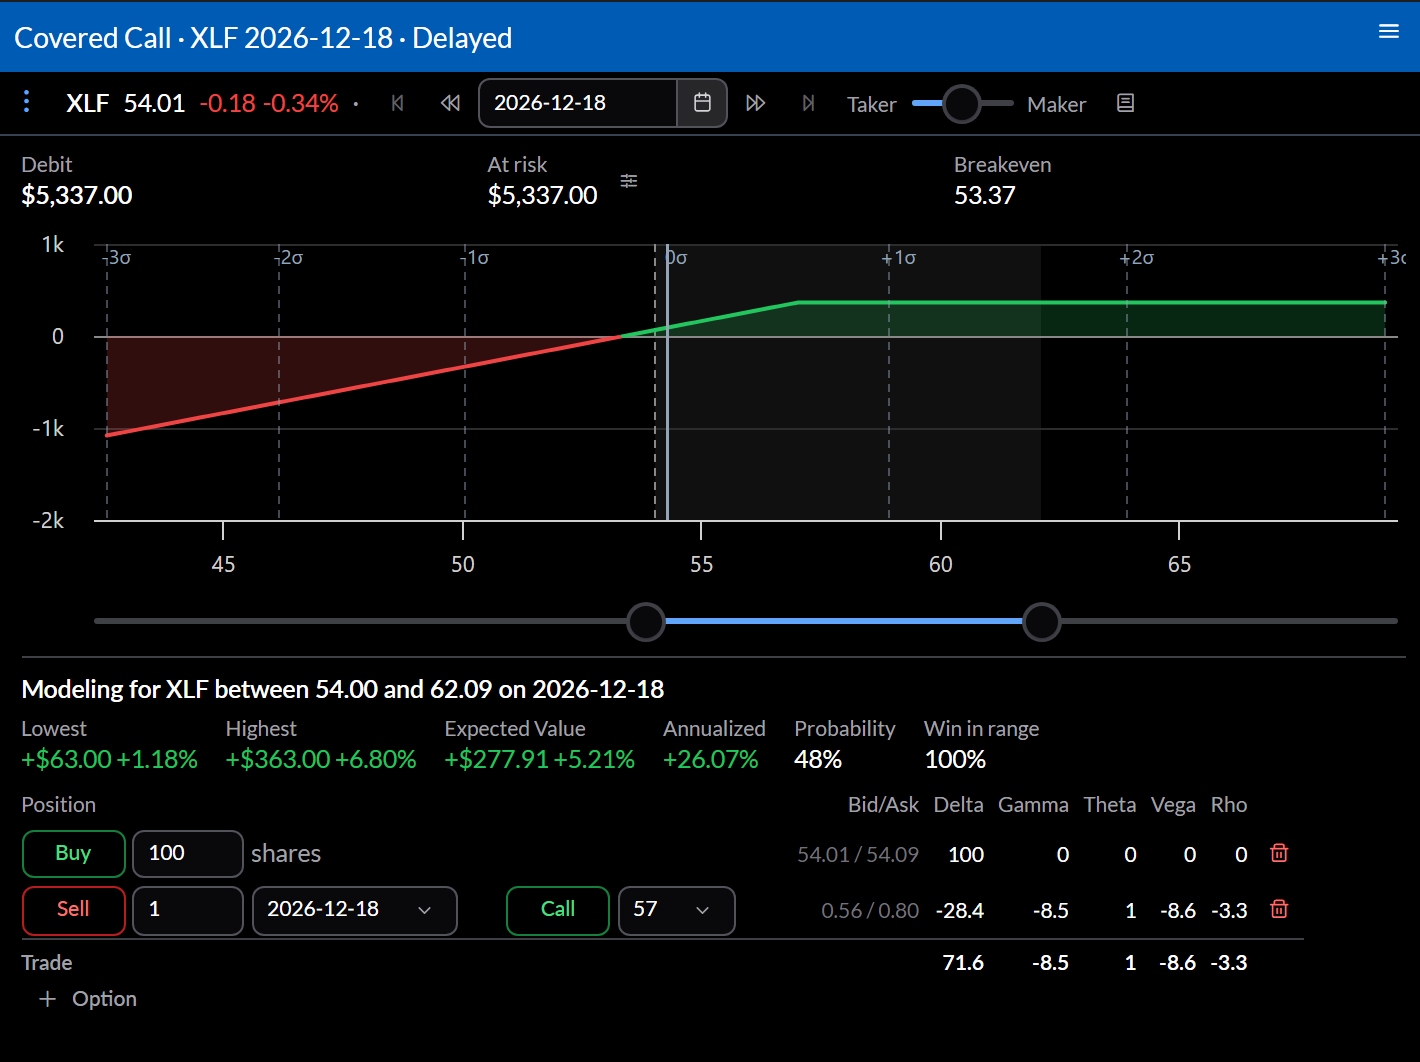1420x1062 pixels.
Task: Click the Debit value $5,337.00
Action: coord(77,195)
